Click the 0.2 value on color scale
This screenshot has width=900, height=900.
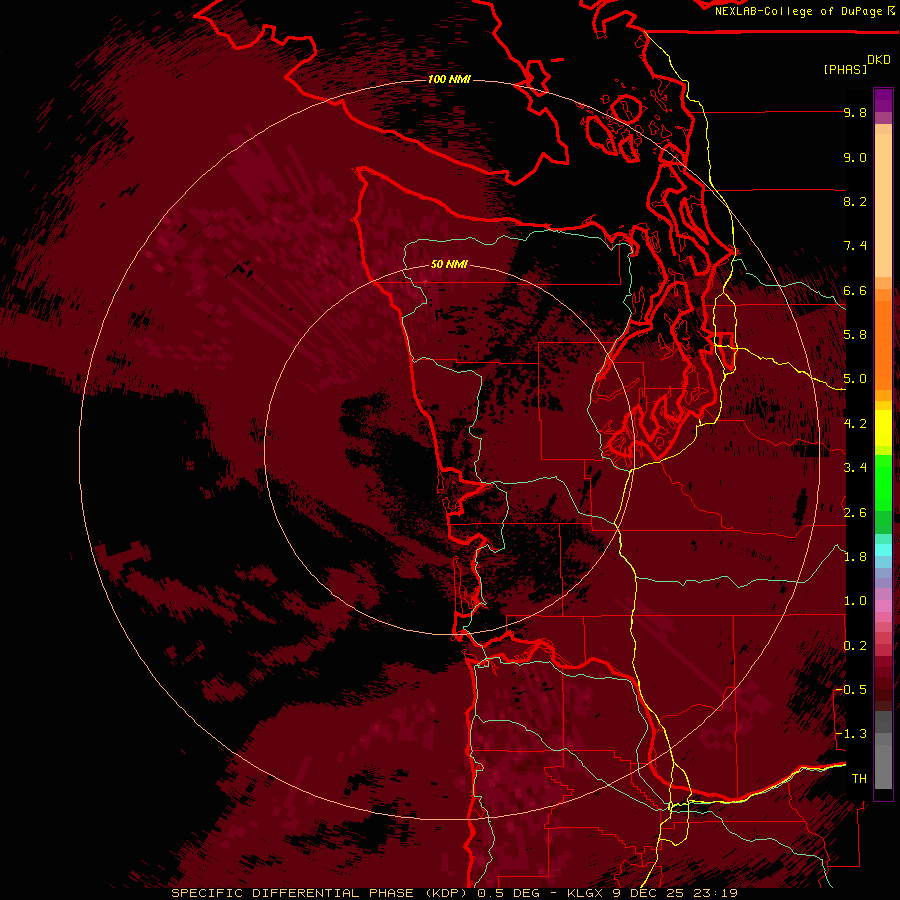pyautogui.click(x=855, y=646)
